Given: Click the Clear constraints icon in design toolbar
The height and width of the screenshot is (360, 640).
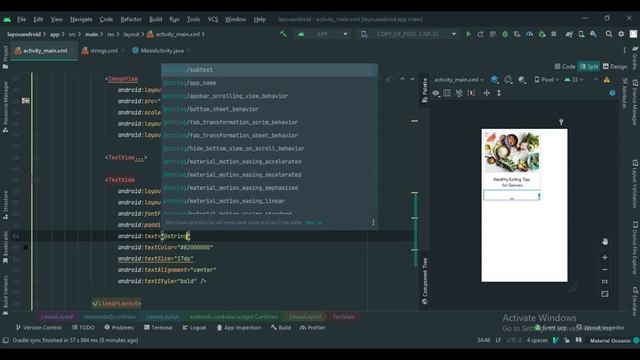Looking at the screenshot, I should [x=459, y=93].
